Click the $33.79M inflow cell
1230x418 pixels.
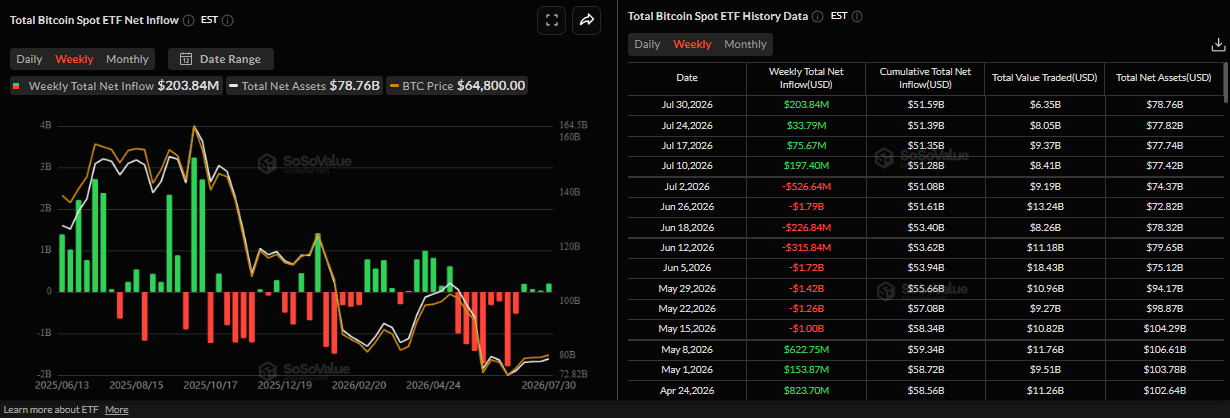point(806,124)
